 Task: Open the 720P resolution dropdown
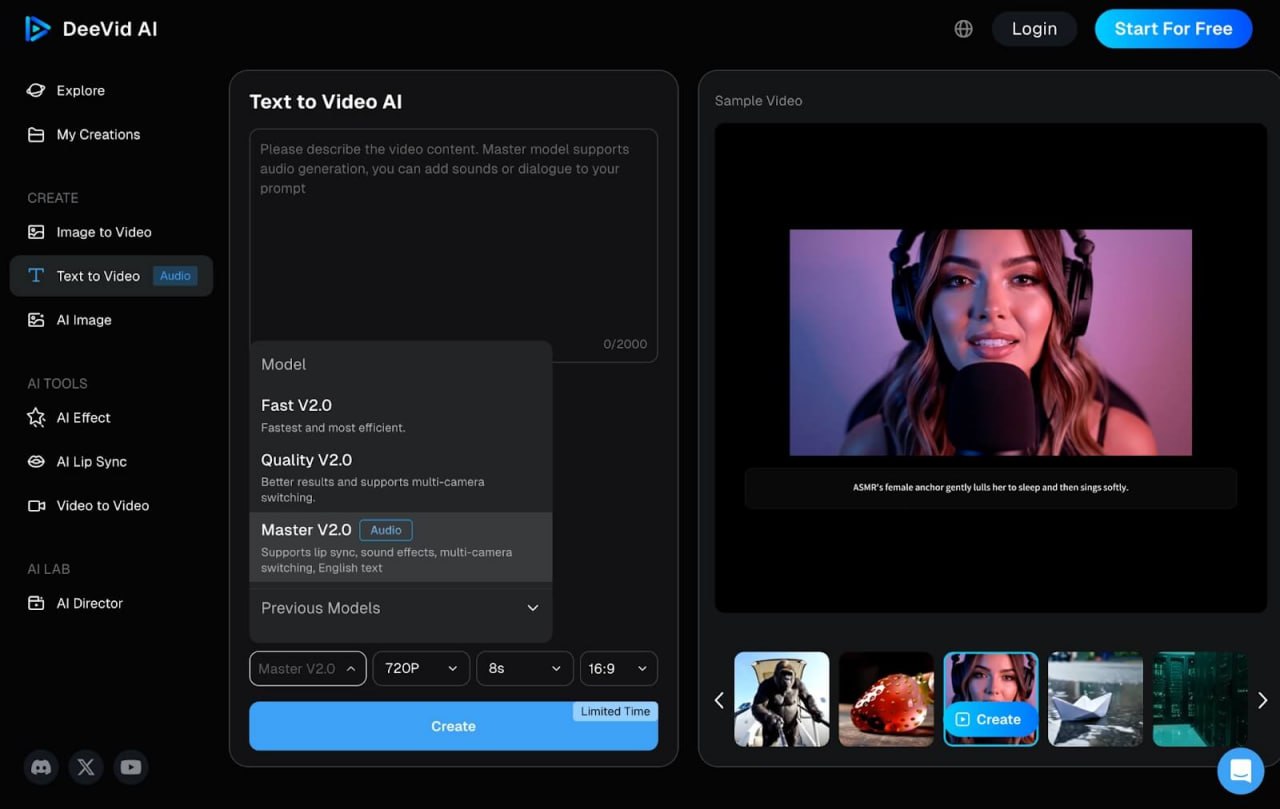coord(421,668)
